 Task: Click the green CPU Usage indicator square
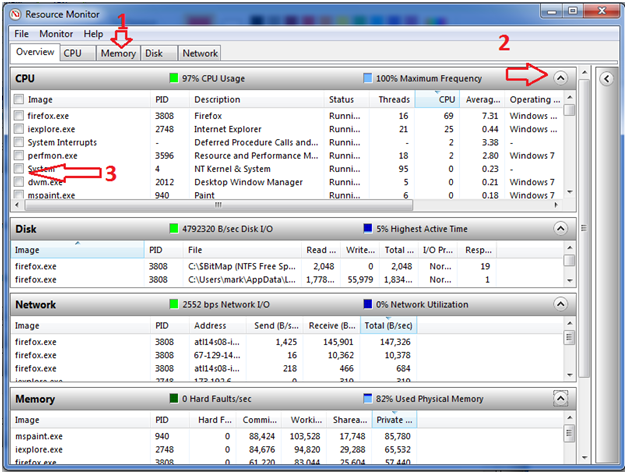(x=174, y=78)
